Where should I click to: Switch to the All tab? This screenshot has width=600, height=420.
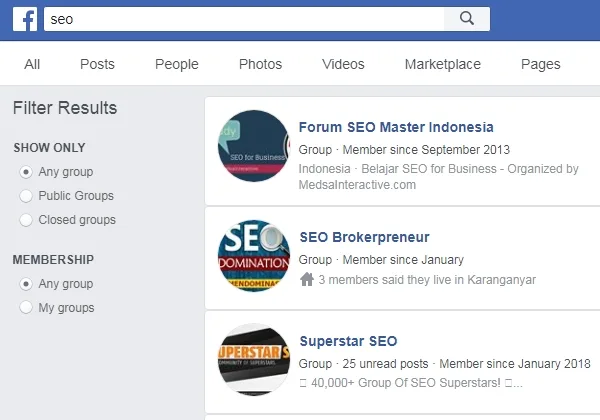tap(32, 64)
